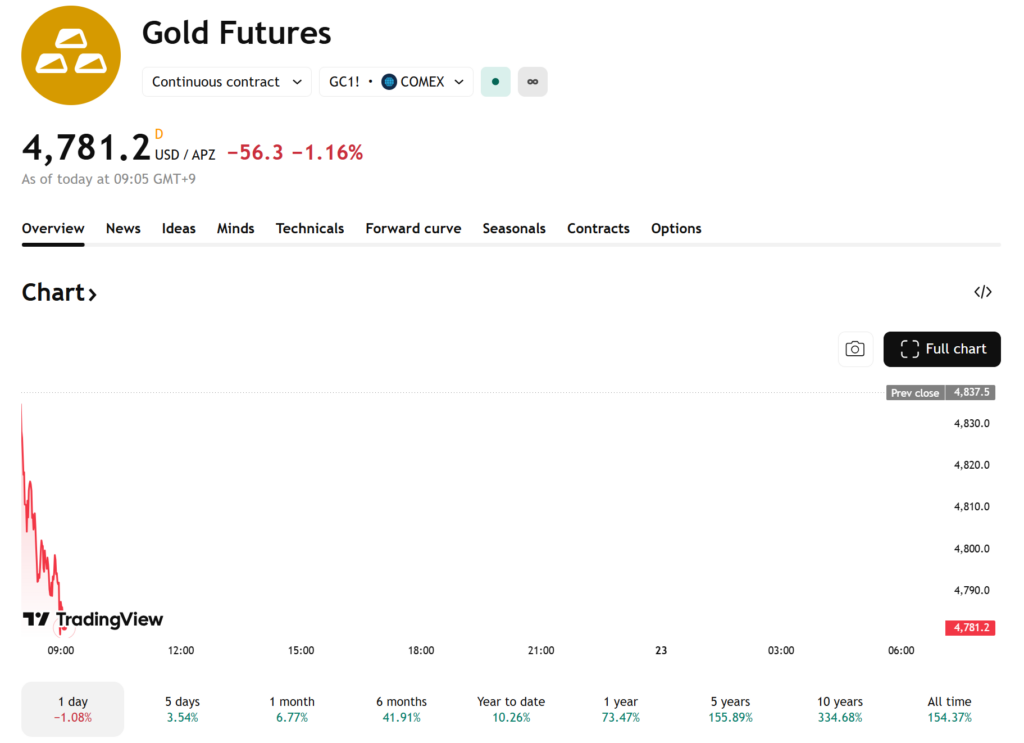Switch chart range to 5 days
The height and width of the screenshot is (743, 1024).
[182, 709]
